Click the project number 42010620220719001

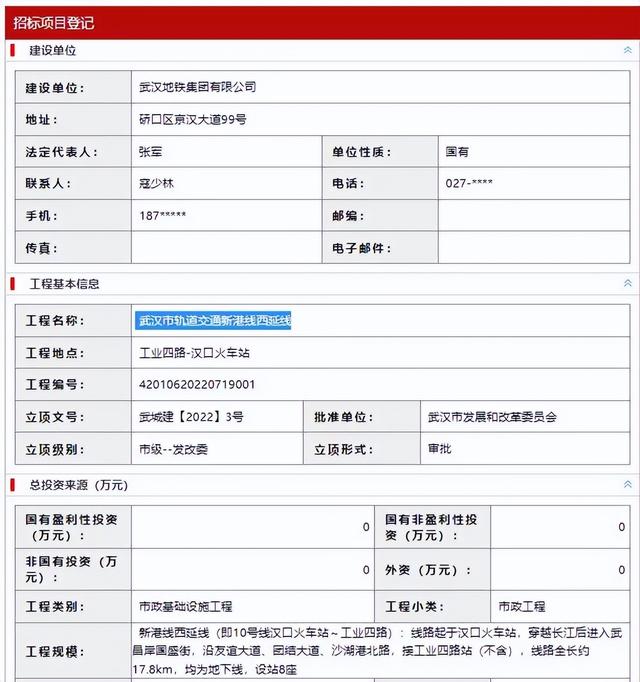pos(197,384)
